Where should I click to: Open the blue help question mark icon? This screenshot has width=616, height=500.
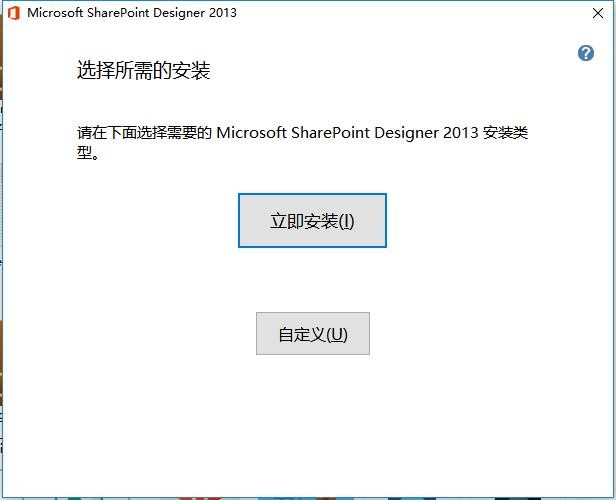585,53
